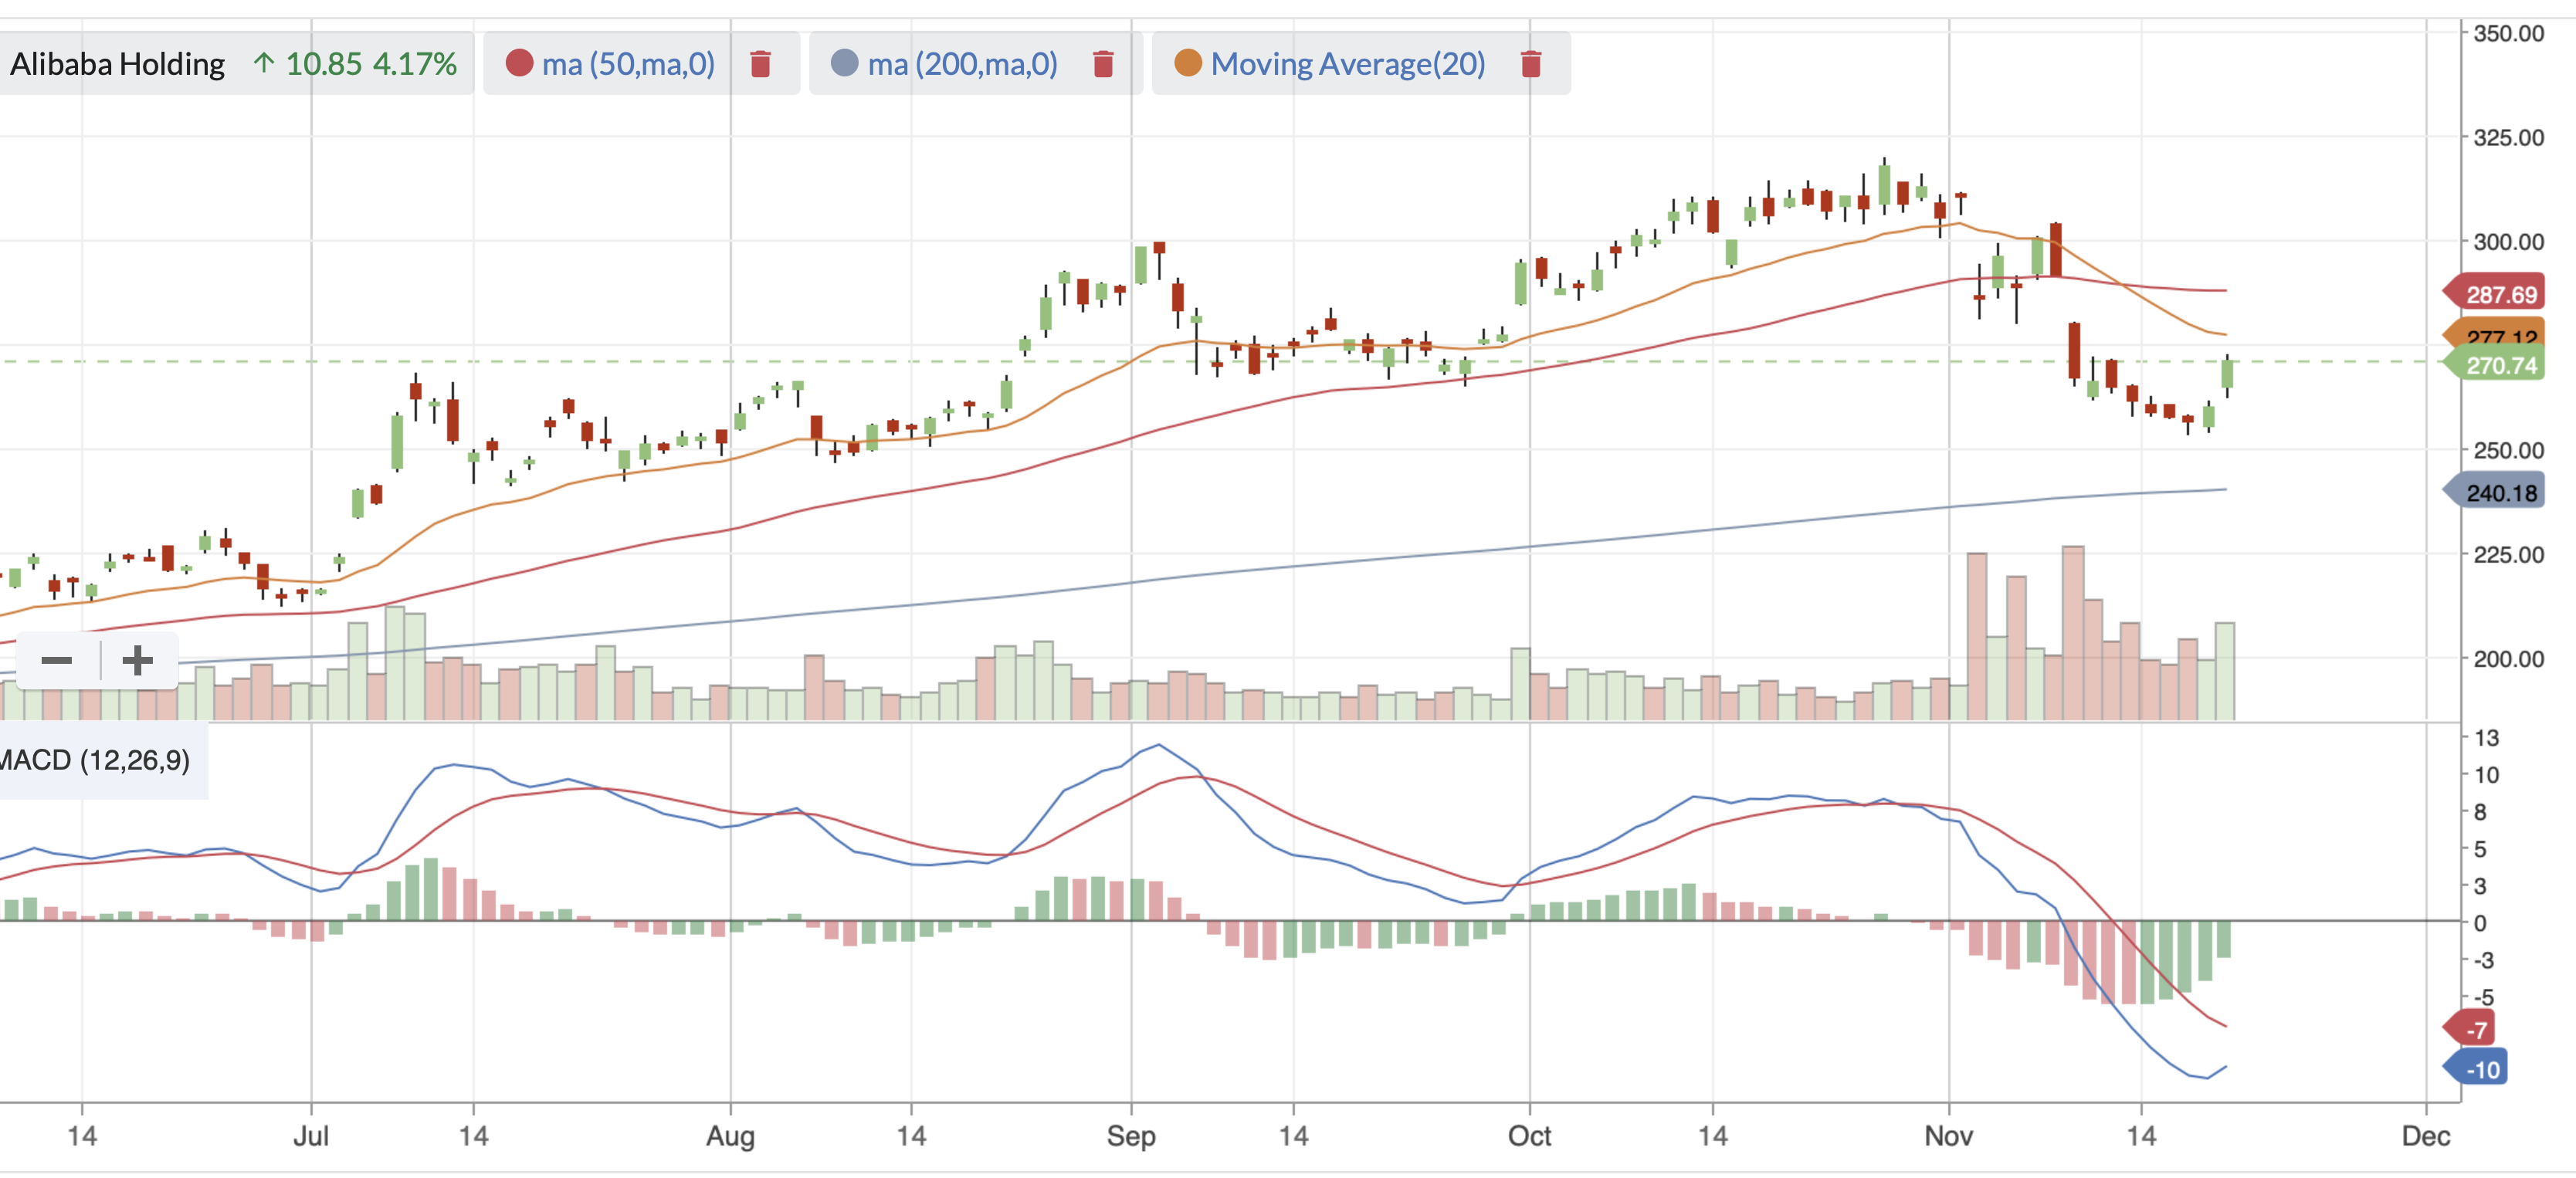Image resolution: width=2576 pixels, height=1178 pixels.
Task: Click the -7 MACD signal value tag
Action: click(2470, 1029)
